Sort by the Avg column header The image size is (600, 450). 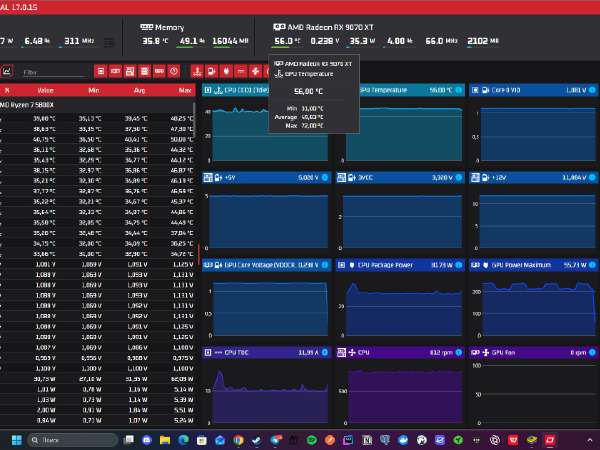tap(140, 91)
